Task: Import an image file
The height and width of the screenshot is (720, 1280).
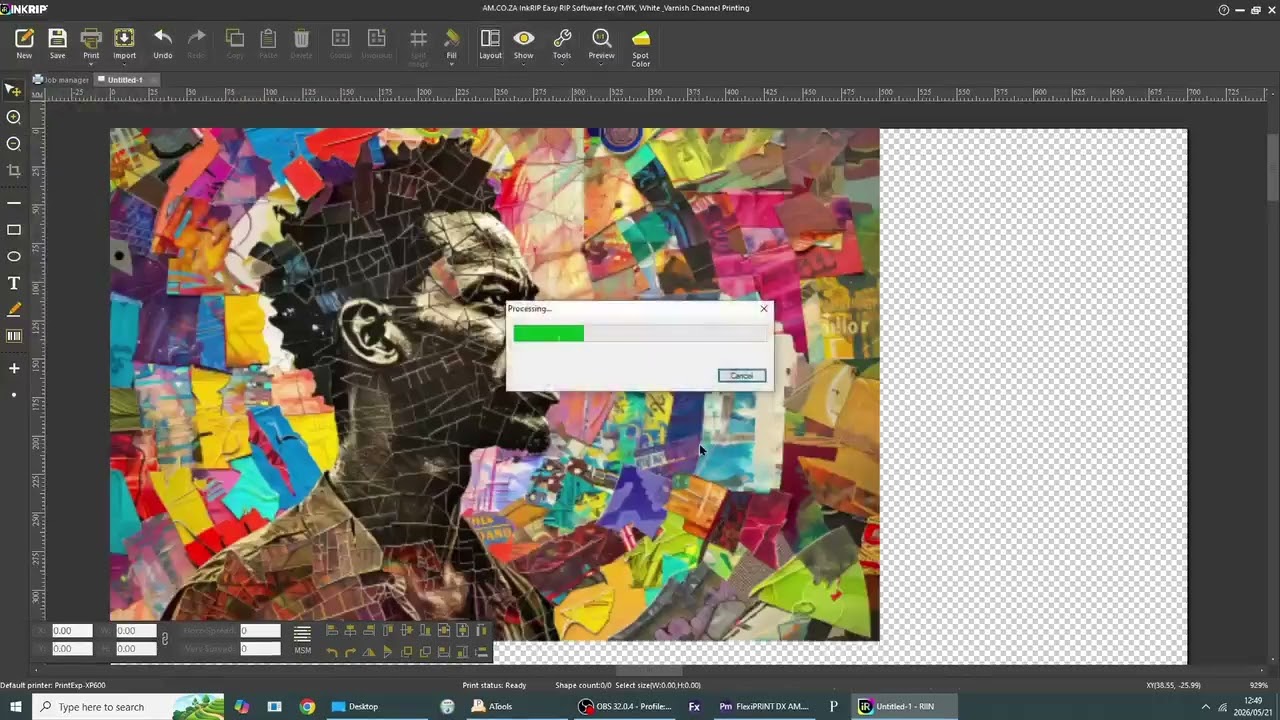Action: pos(124,43)
